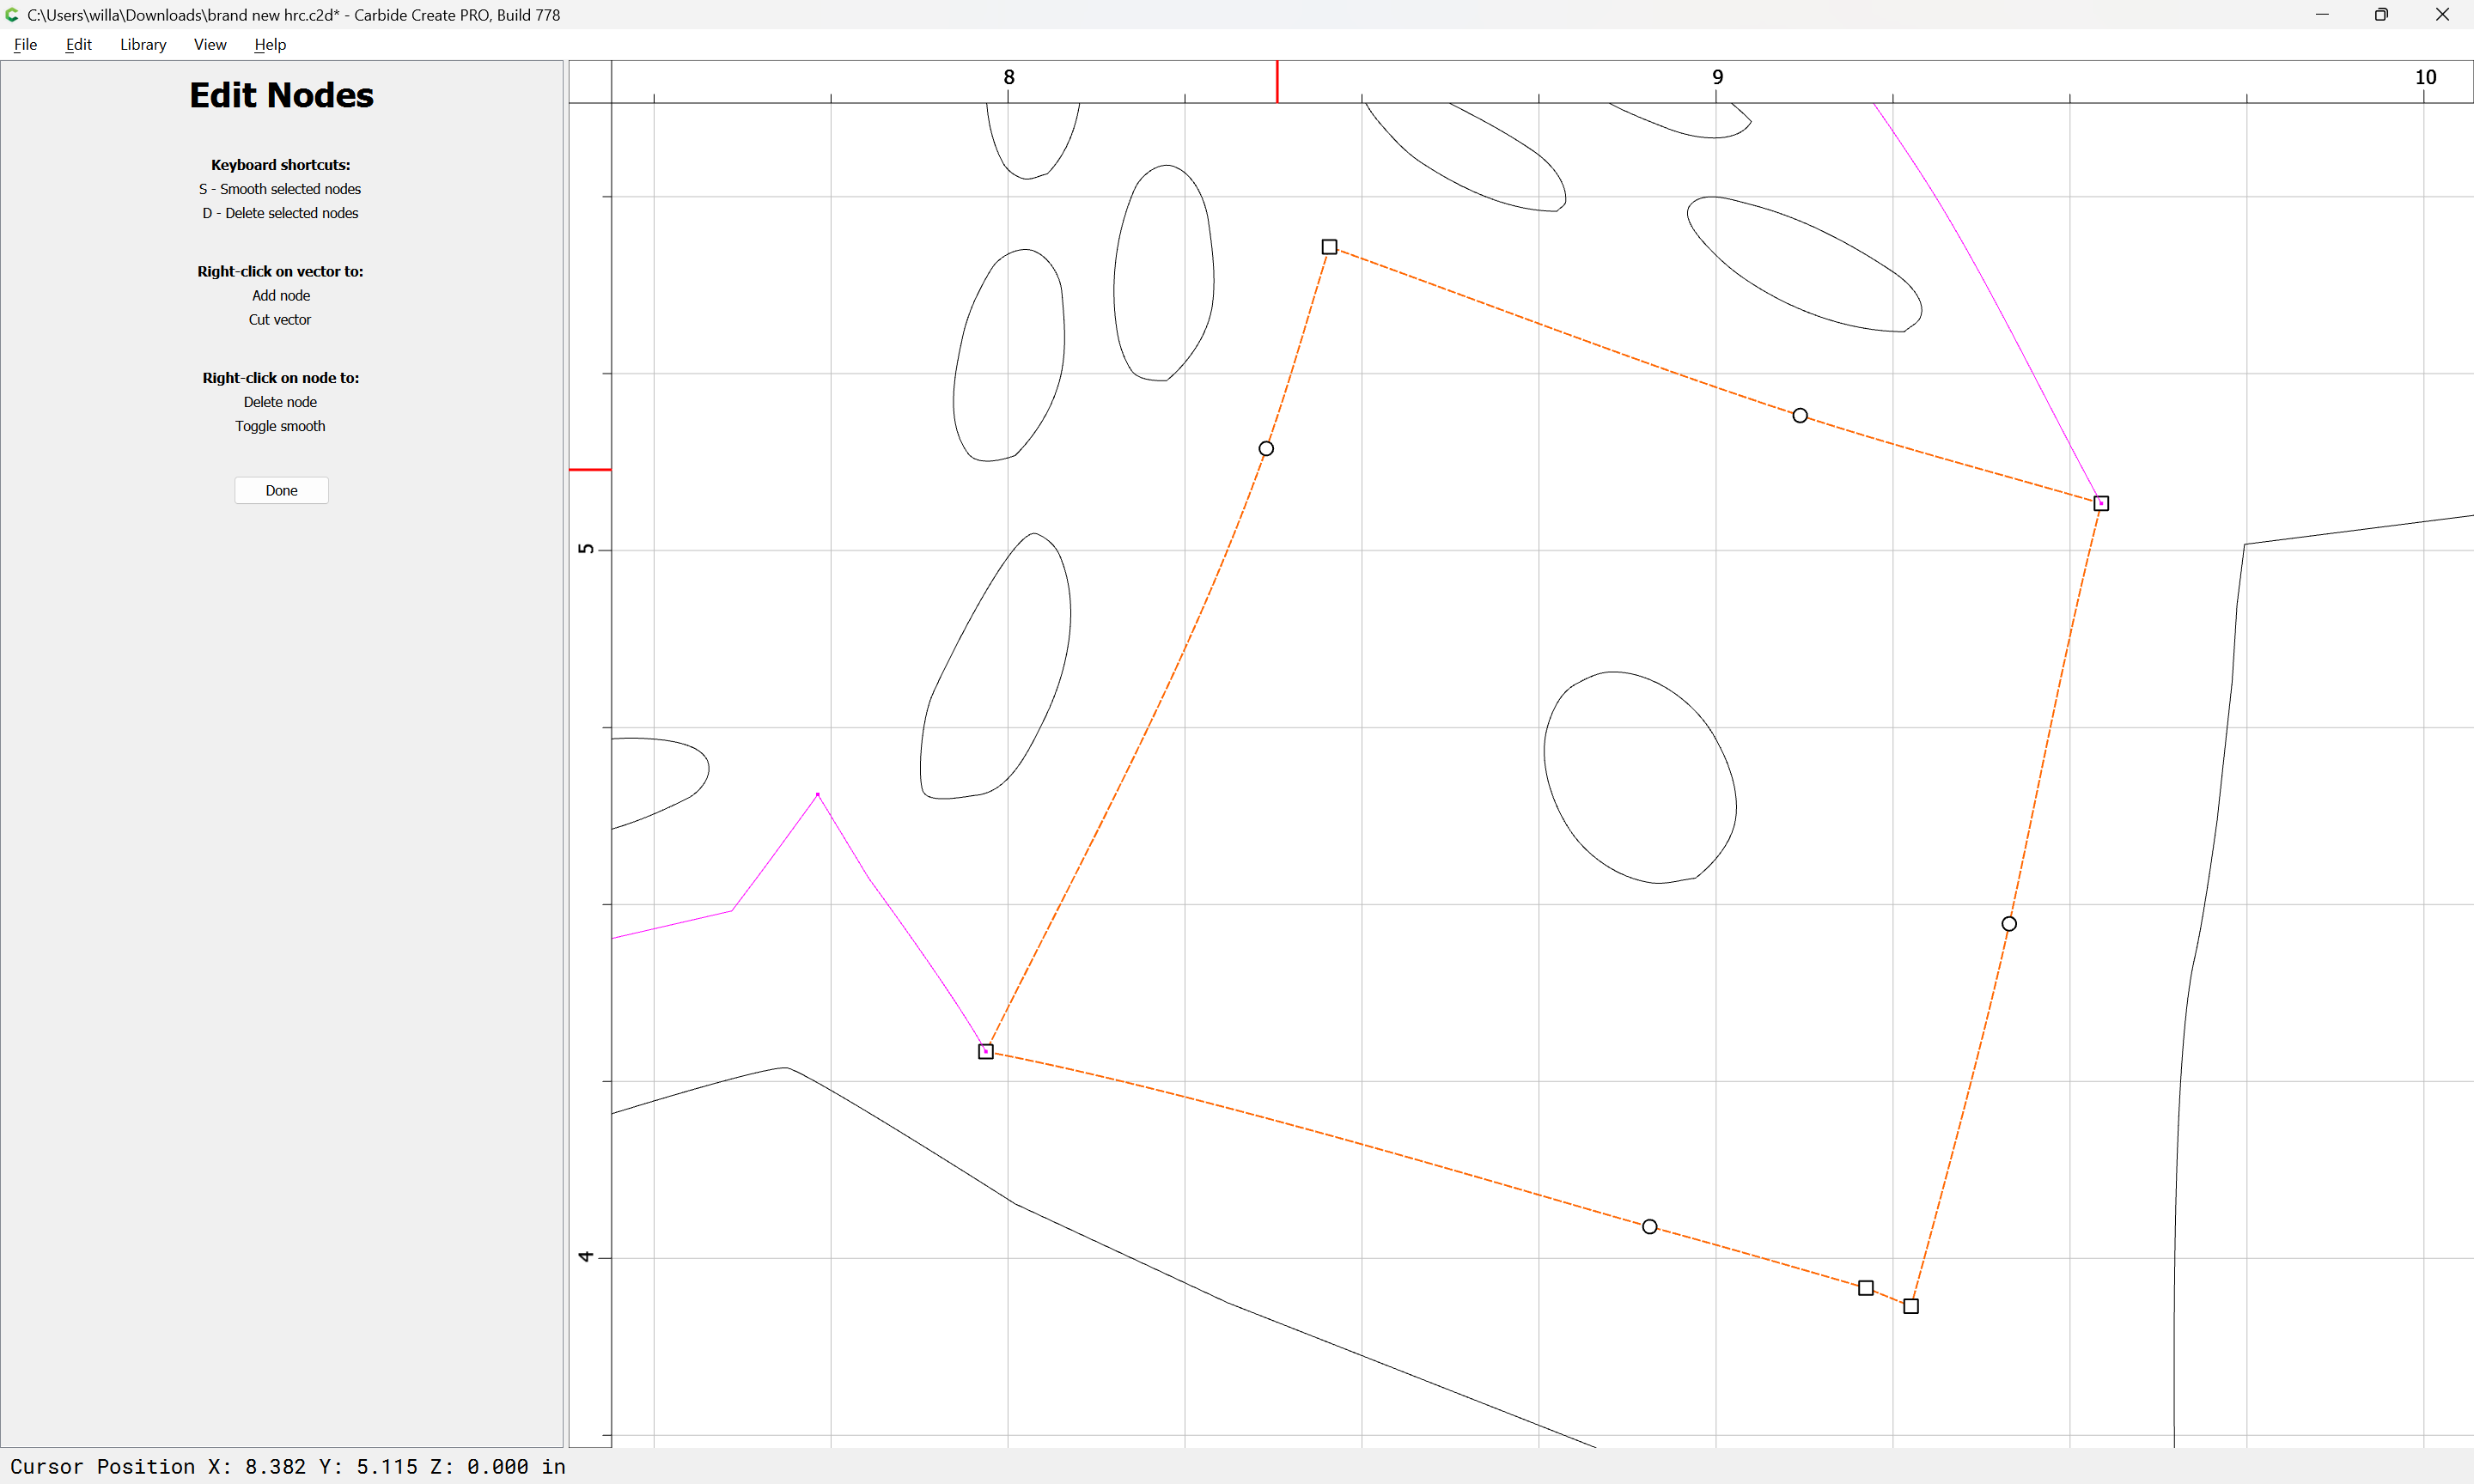2474x1484 pixels.
Task: Select the top-left square corner node
Action: tap(1329, 247)
